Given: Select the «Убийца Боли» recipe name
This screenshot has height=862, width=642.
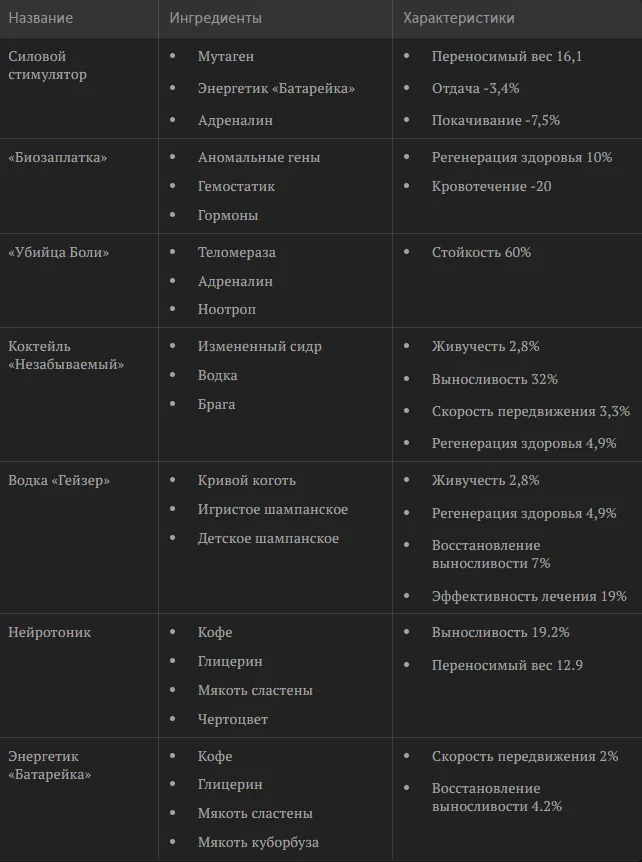Looking at the screenshot, I should click(58, 252).
